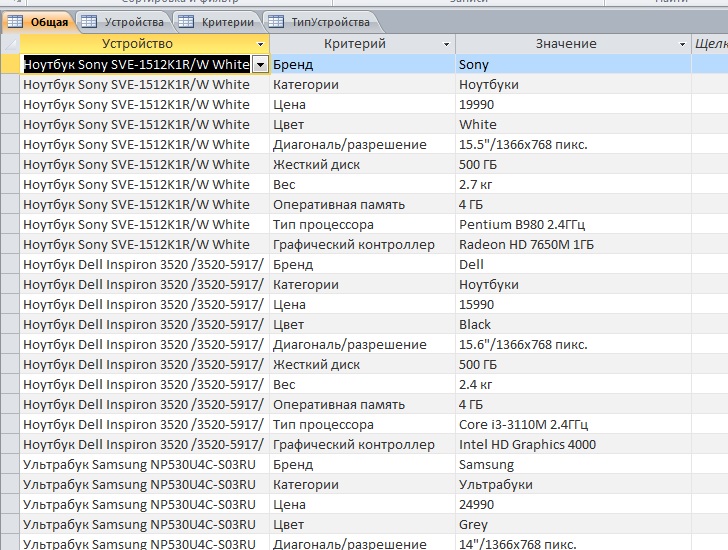The image size is (728, 550).
Task: Click the Sony row Оперативная память cell
Action: tap(362, 204)
